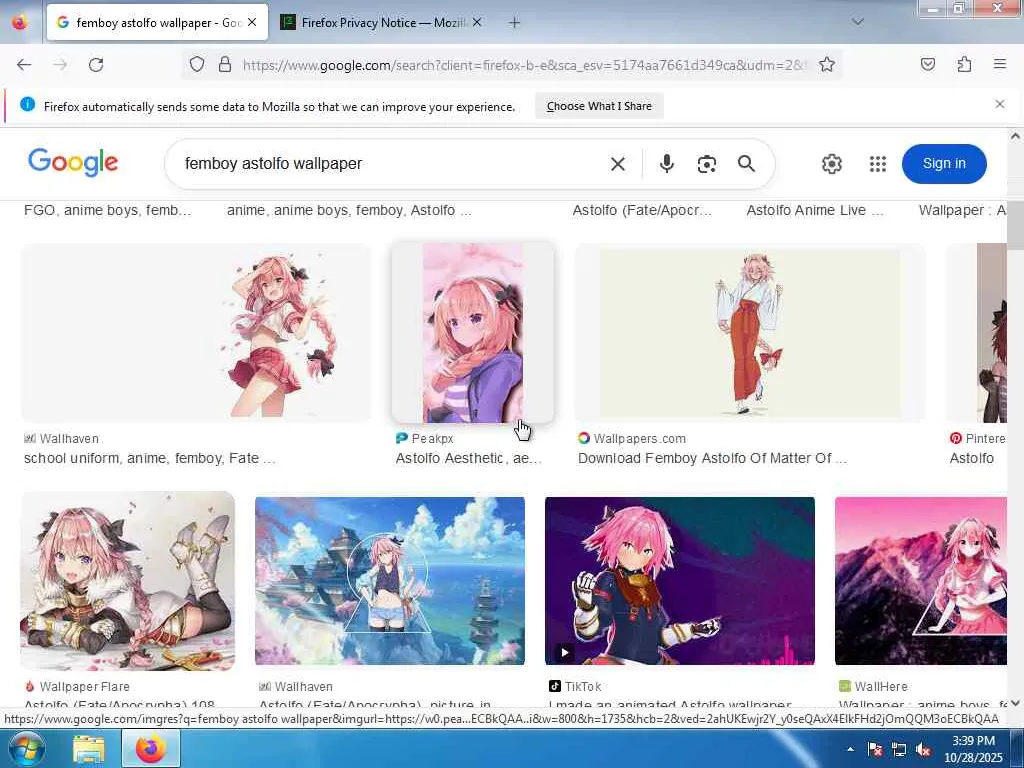1024x768 pixels.
Task: Open the WallHere pink mountain image
Action: pyautogui.click(x=921, y=581)
